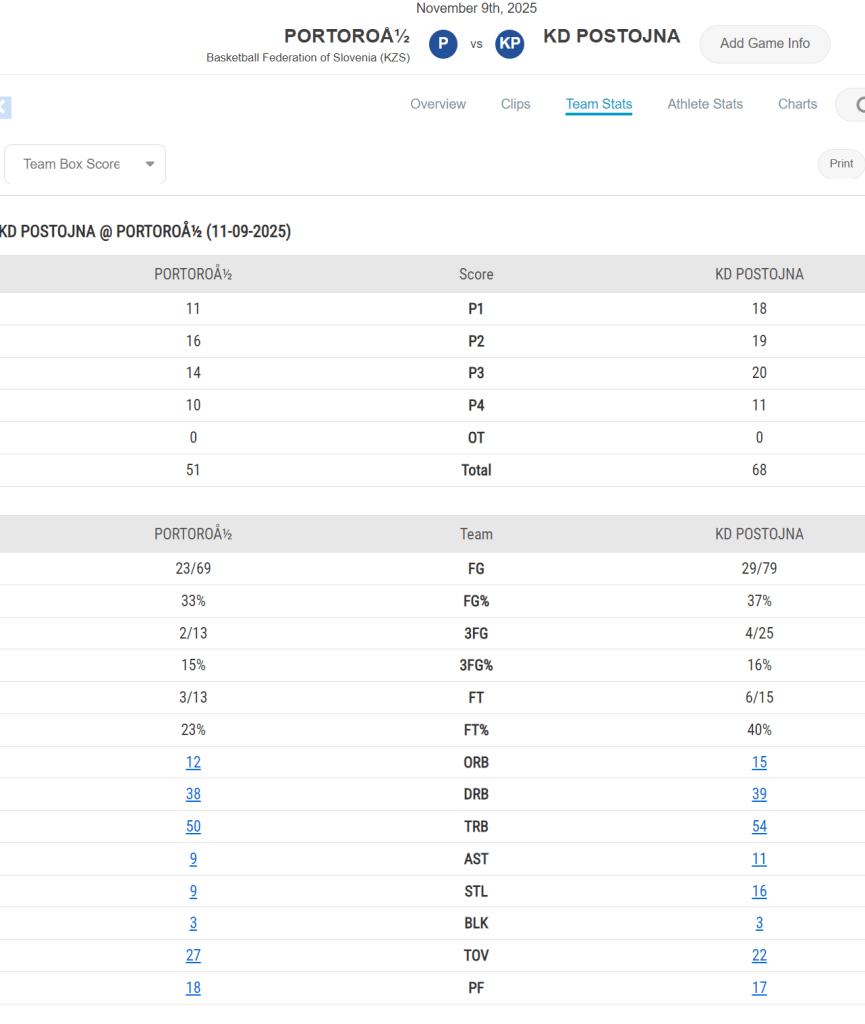Viewport: 865px width, 1024px height.
Task: Click the Portorož team logo icon
Action: pos(443,44)
